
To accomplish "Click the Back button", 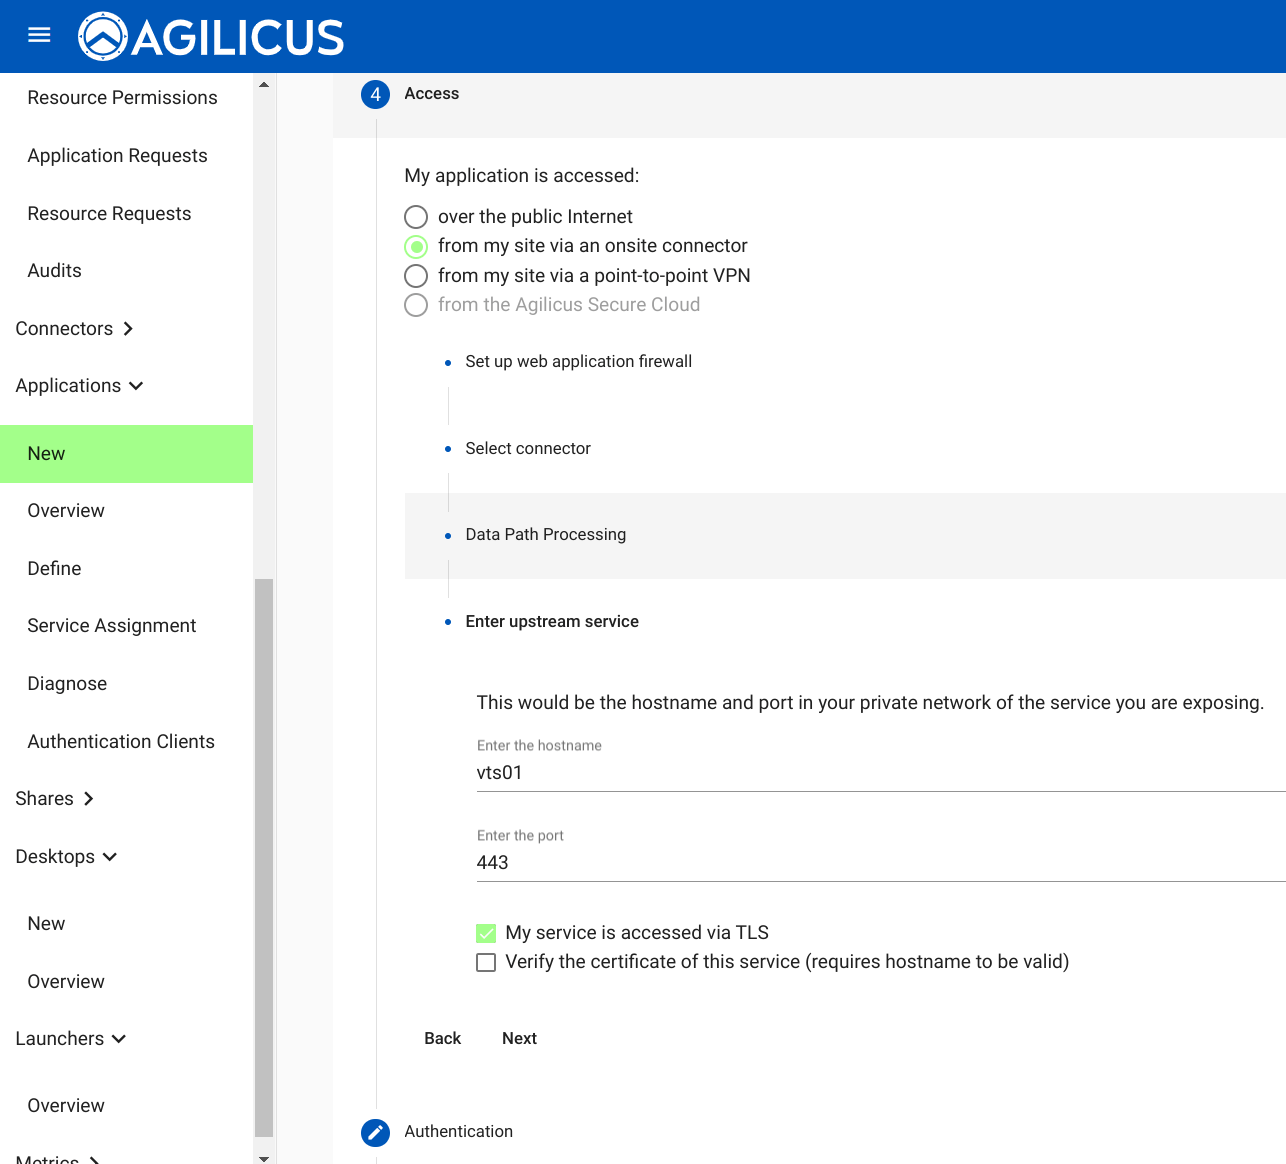I will pos(442,1039).
